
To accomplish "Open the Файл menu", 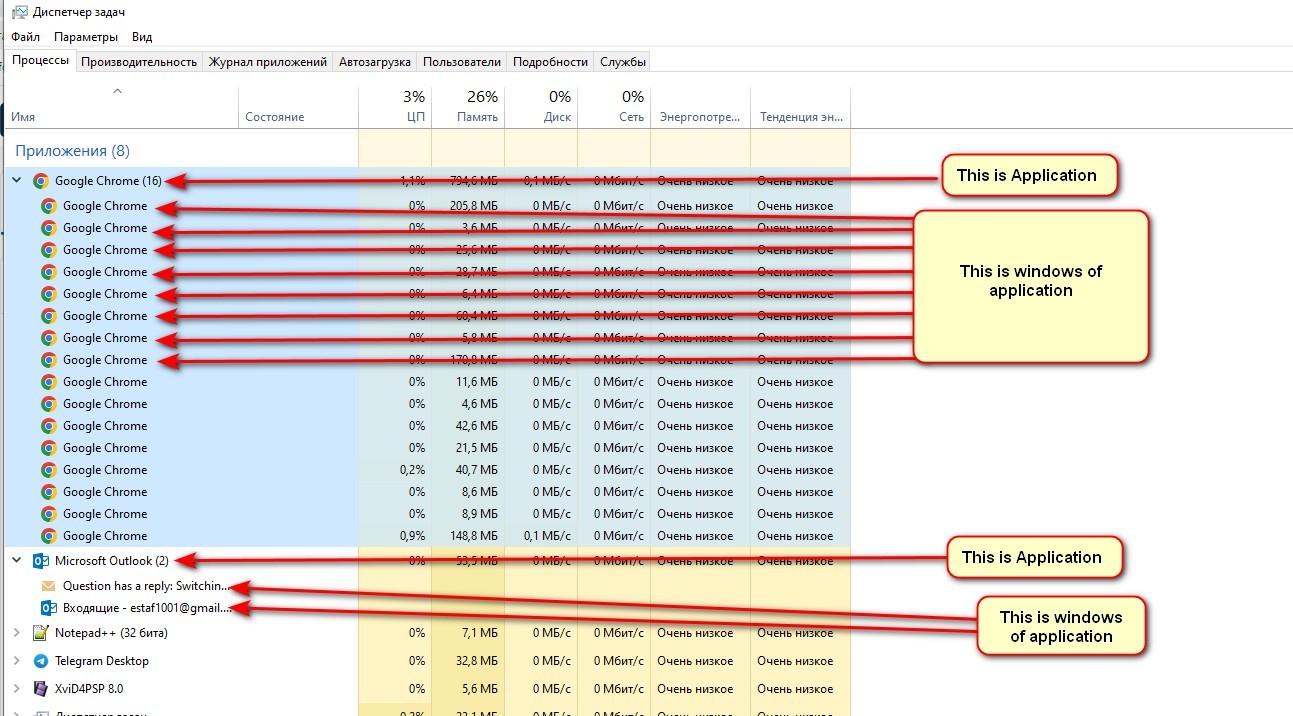I will (x=25, y=37).
